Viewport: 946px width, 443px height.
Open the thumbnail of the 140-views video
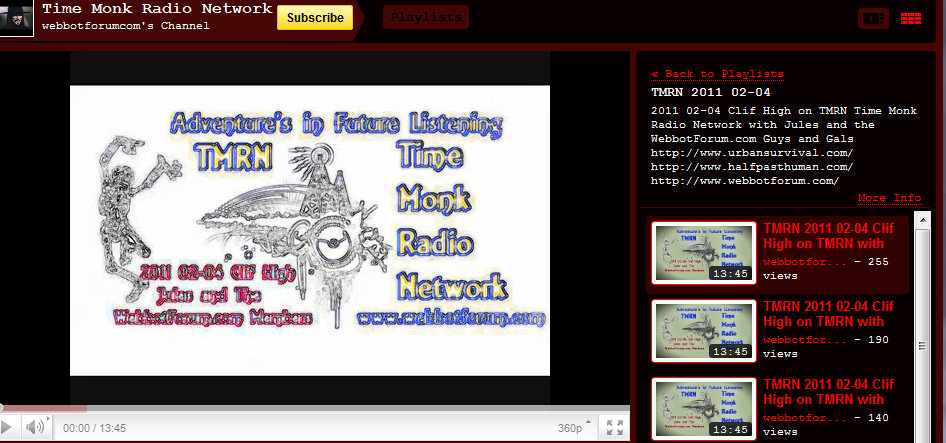pos(704,409)
